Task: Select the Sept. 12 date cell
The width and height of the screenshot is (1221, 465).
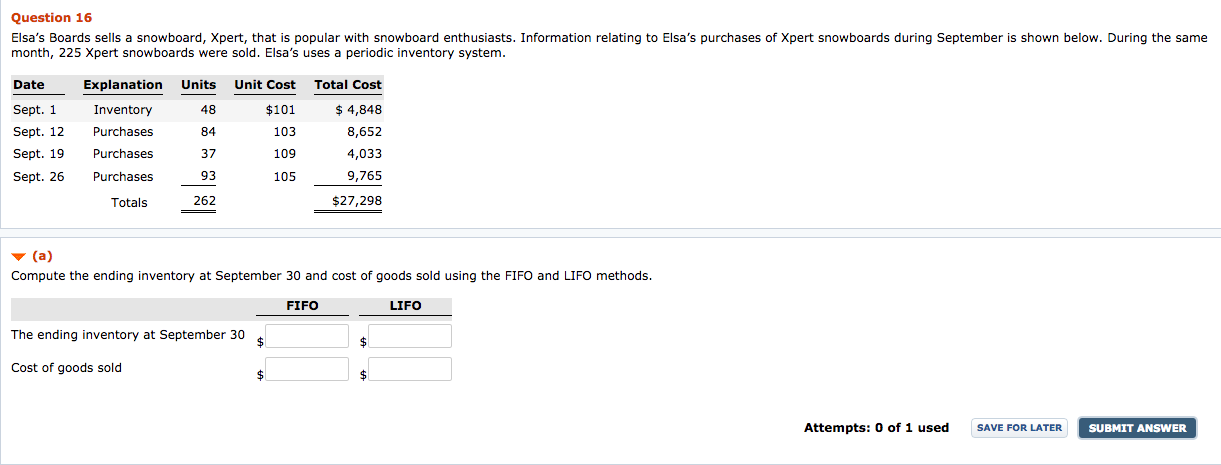Action: [x=38, y=132]
